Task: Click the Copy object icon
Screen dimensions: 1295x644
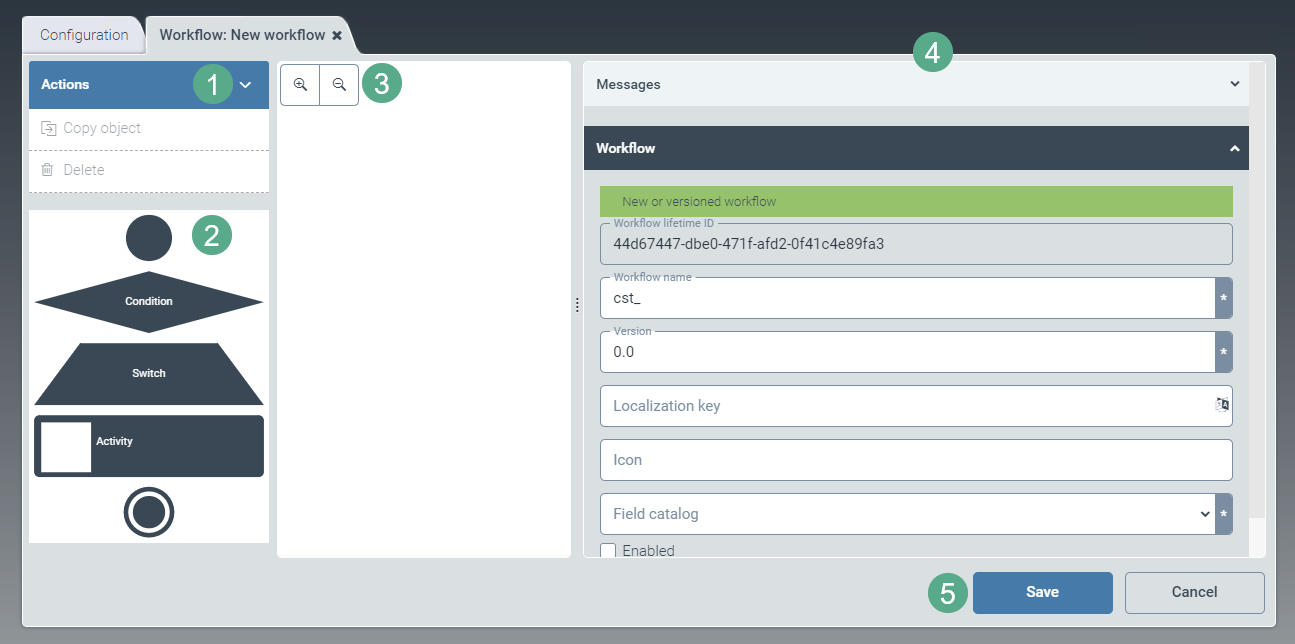Action: click(49, 127)
